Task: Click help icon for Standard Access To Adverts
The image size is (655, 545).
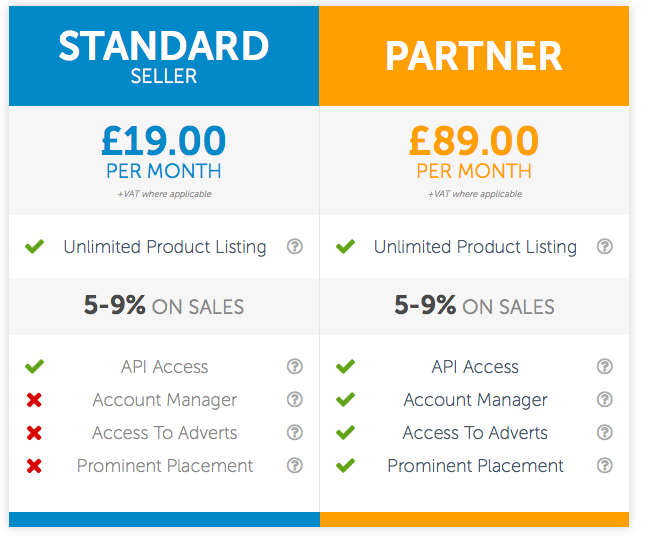Action: tap(294, 432)
